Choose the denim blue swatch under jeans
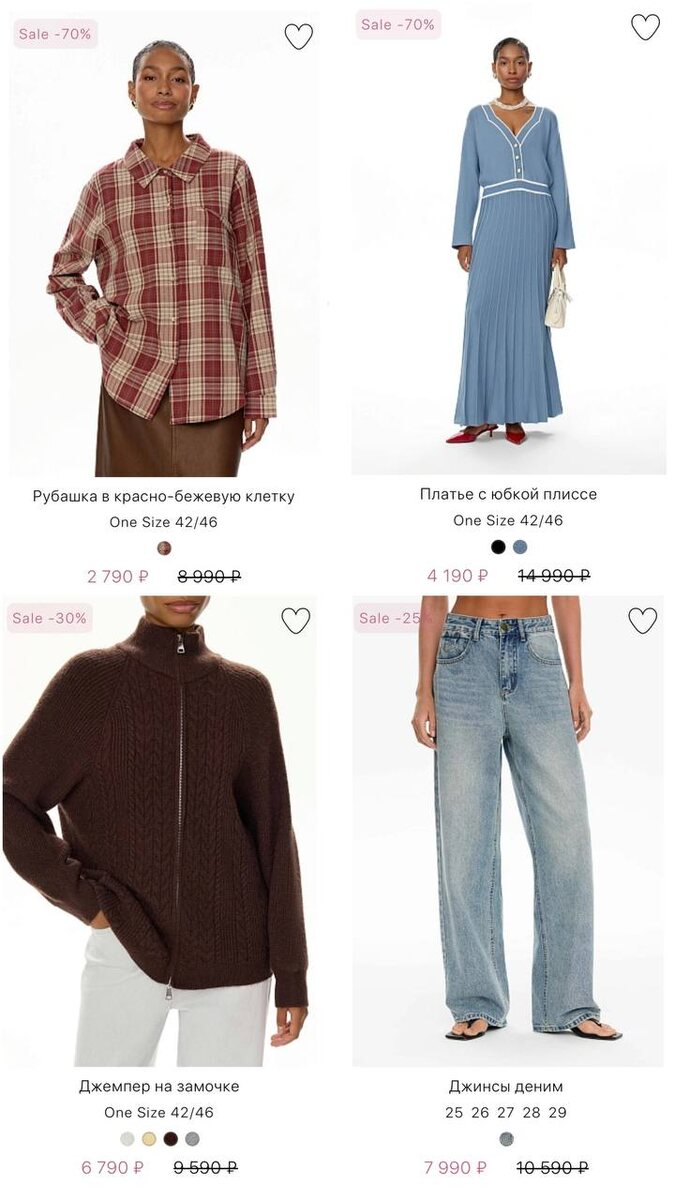Image resolution: width=675 pixels, height=1200 pixels. 506,1139
